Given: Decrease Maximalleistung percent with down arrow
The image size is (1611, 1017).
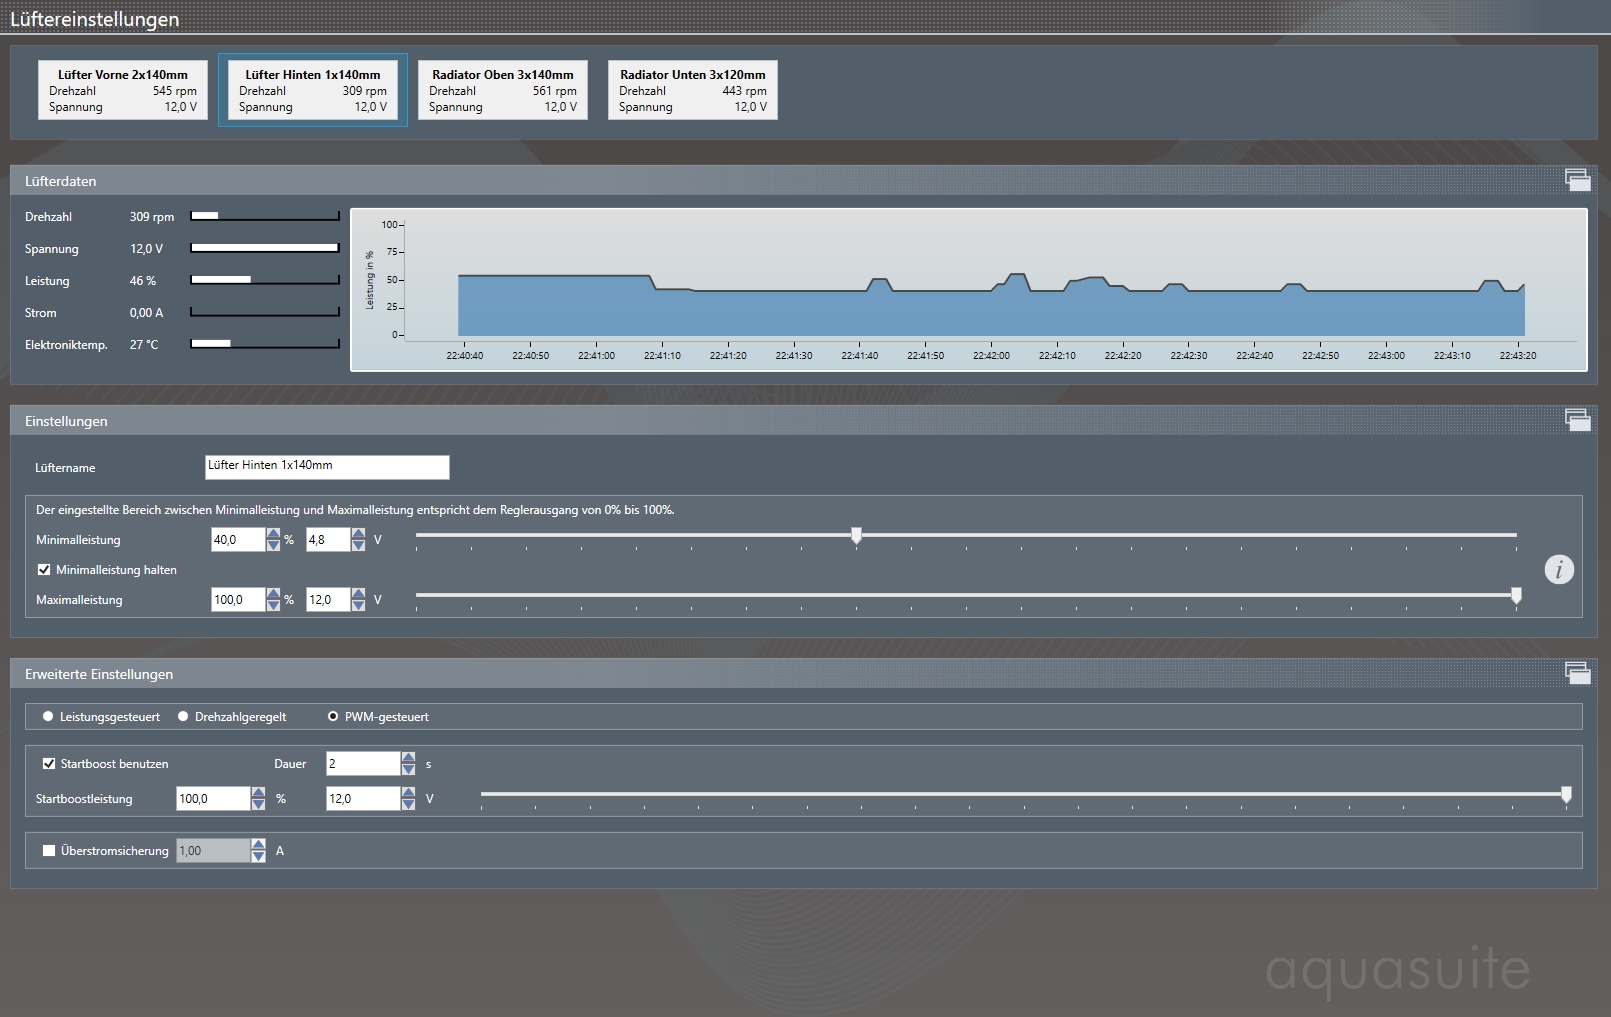Looking at the screenshot, I should click(273, 605).
